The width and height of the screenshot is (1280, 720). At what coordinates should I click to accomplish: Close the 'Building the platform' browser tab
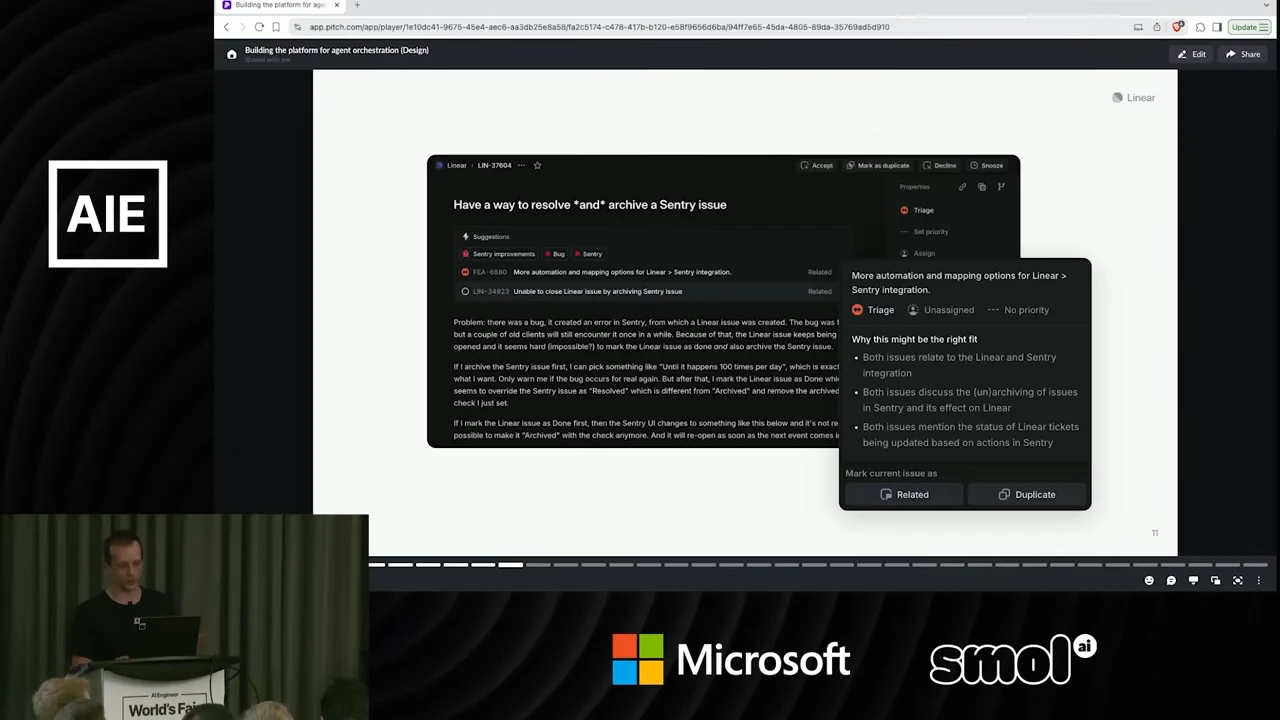pos(337,5)
